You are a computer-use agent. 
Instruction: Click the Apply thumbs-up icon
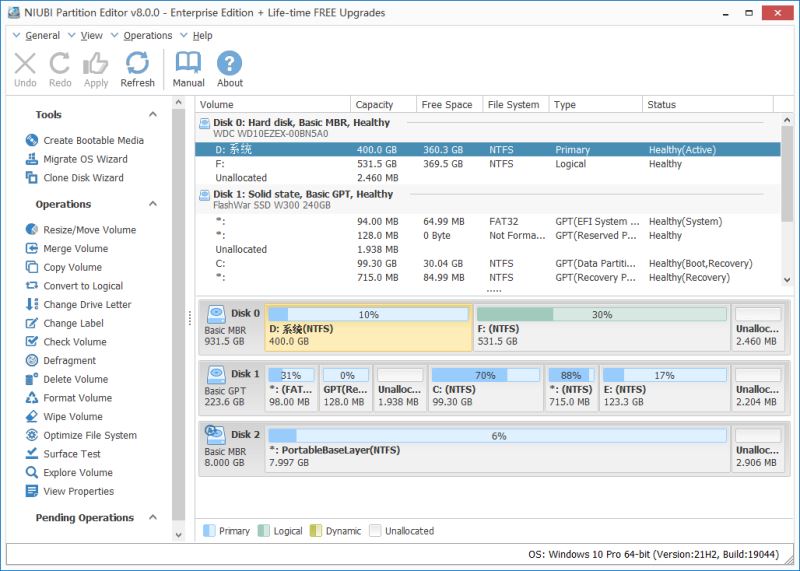(x=95, y=64)
